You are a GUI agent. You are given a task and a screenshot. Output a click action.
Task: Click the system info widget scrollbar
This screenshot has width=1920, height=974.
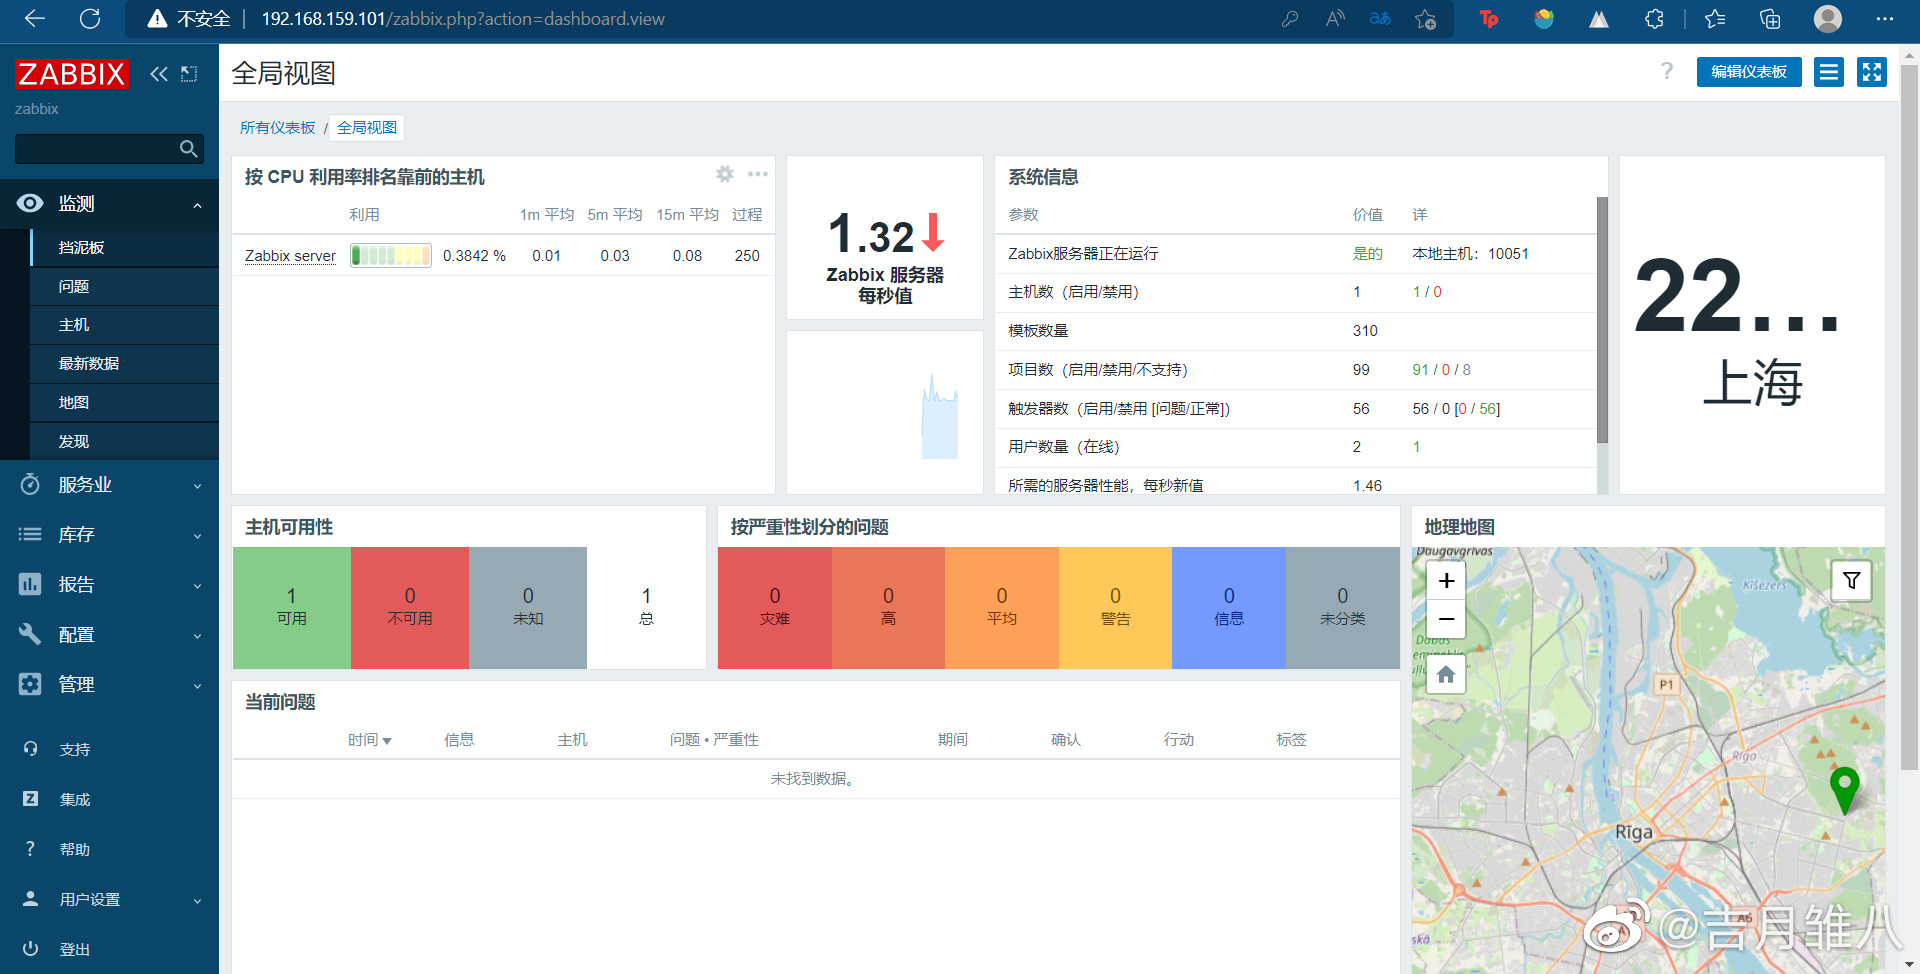coord(1602,320)
